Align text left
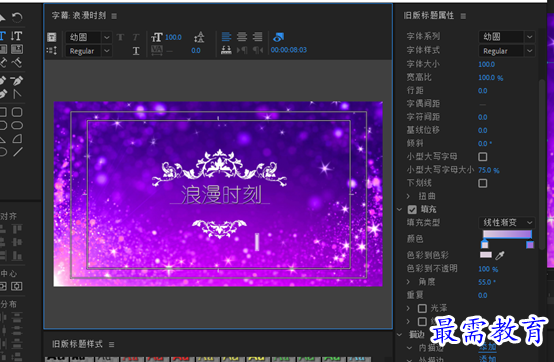Viewport: 554px width, 362px height. click(226, 36)
